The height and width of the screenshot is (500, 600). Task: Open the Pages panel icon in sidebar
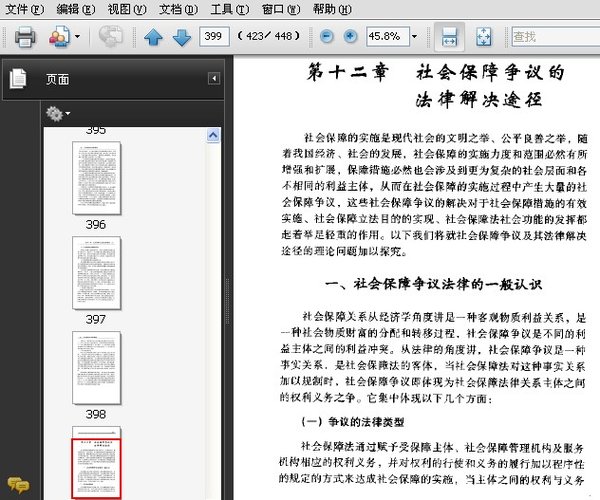(x=18, y=79)
